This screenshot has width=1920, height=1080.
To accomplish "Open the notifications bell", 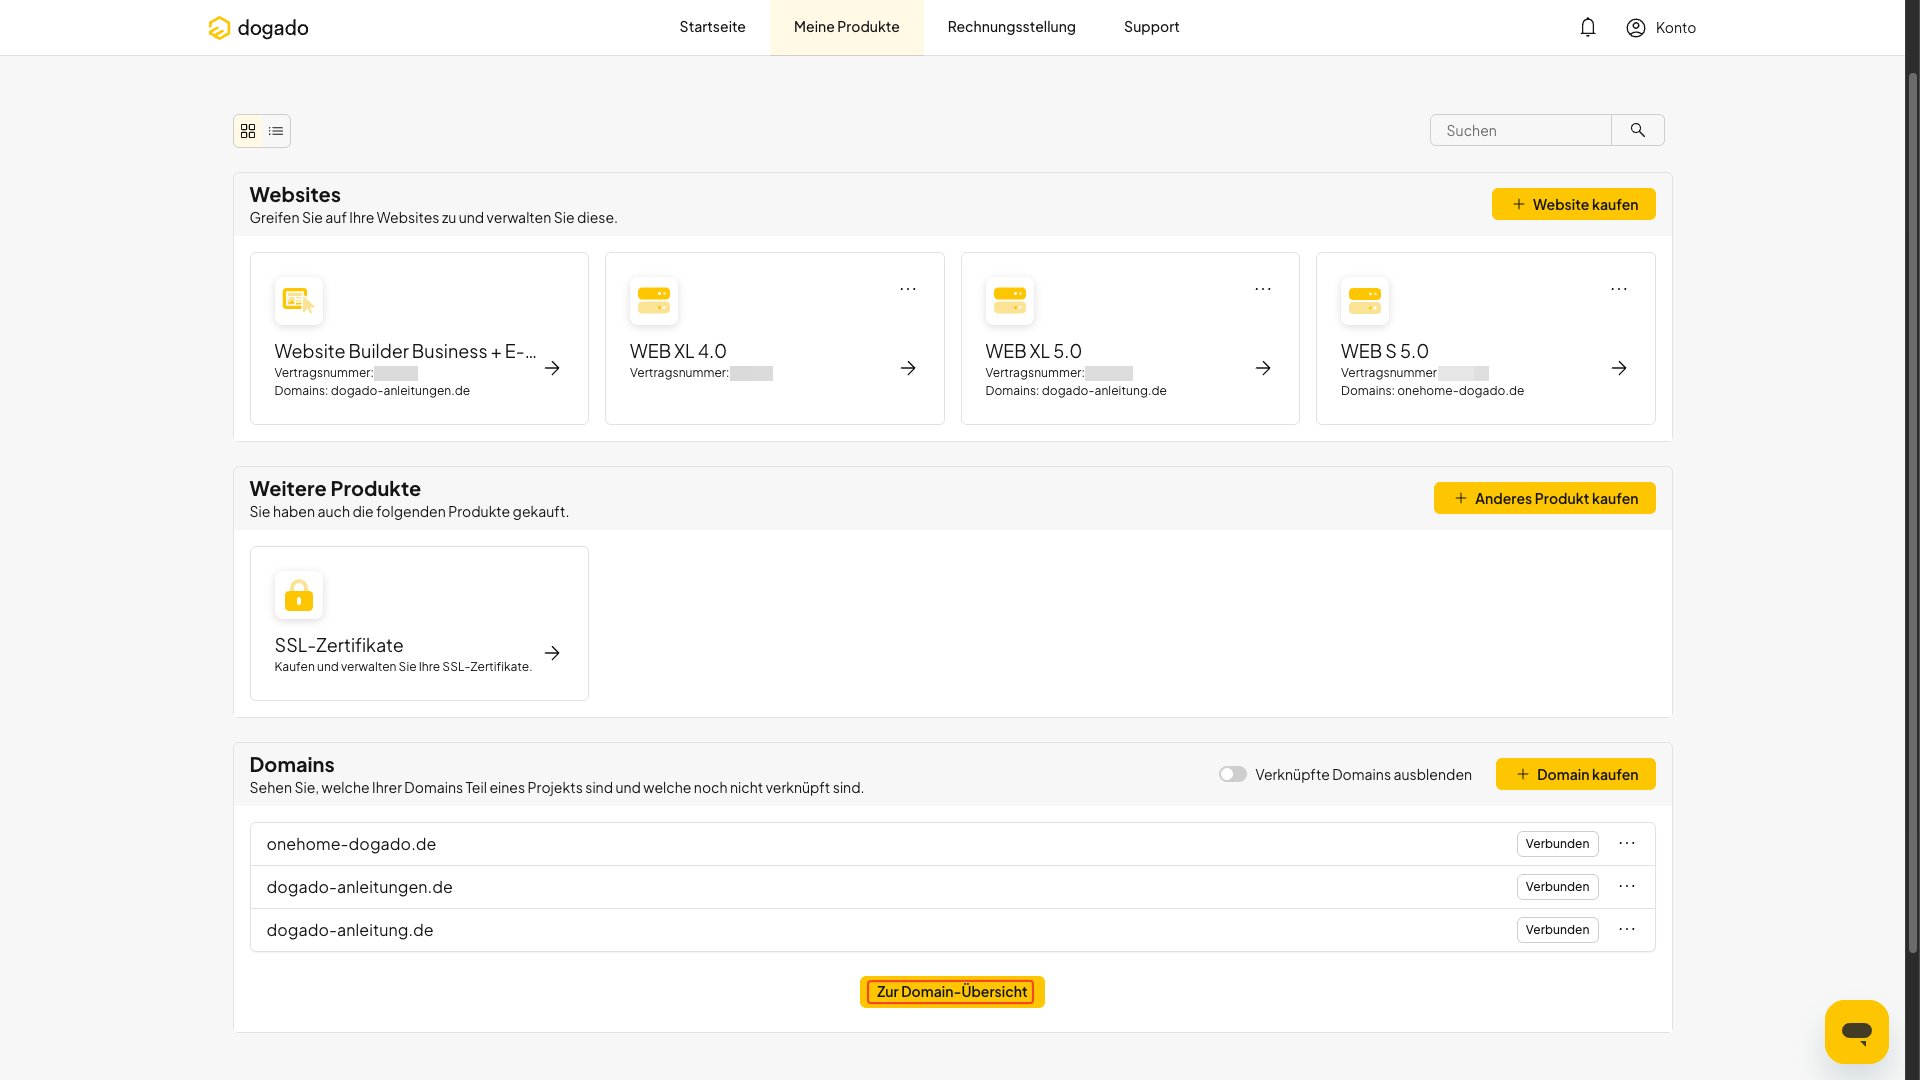I will [x=1588, y=28].
